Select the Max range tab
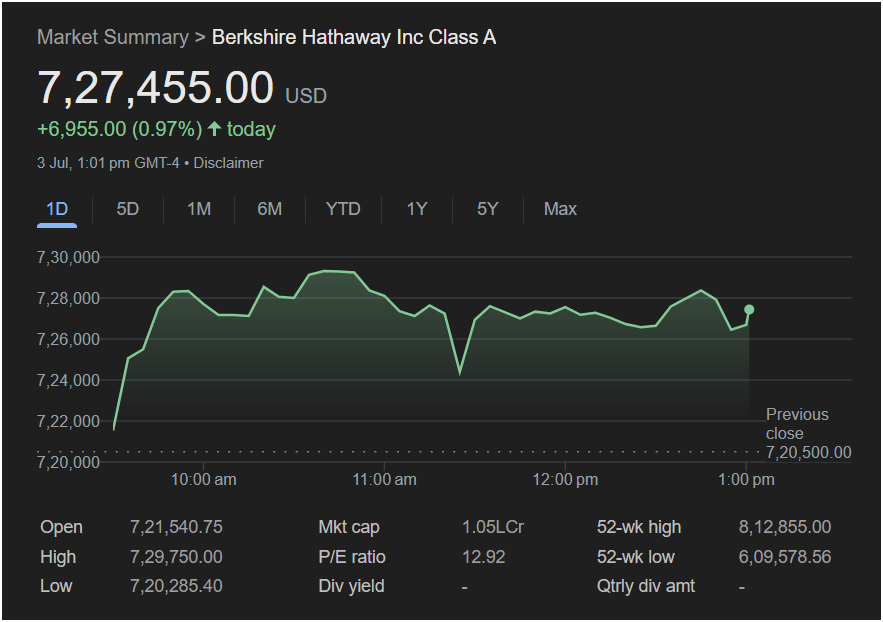Viewport: 883px width, 622px height. pos(560,209)
